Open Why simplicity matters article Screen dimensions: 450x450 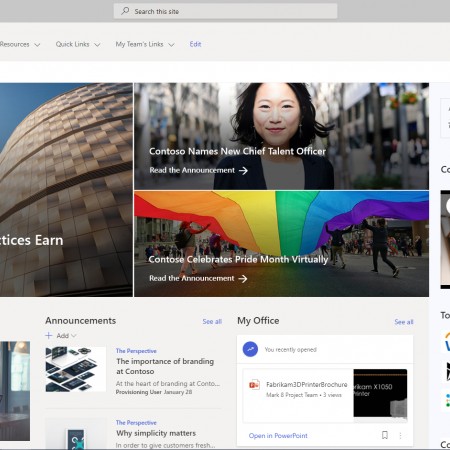pyautogui.click(x=156, y=433)
